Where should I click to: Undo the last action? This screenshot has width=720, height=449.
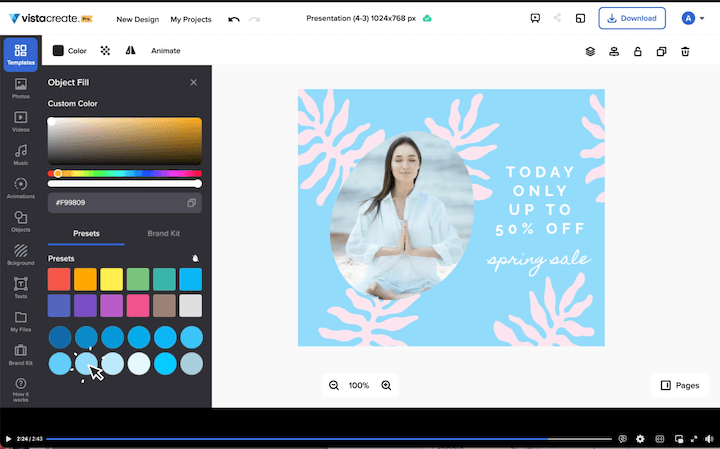point(233,19)
